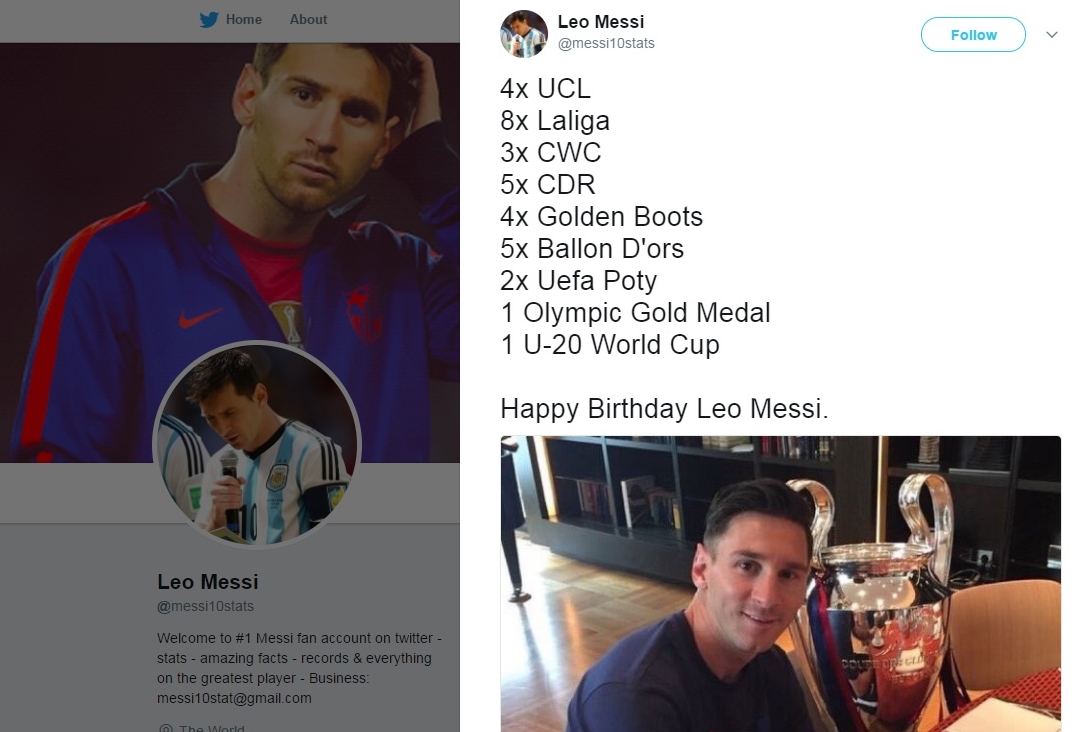Viewport: 1082px width, 732px height.
Task: Click the messi10stat@gmail.com email in bio
Action: pos(234,698)
